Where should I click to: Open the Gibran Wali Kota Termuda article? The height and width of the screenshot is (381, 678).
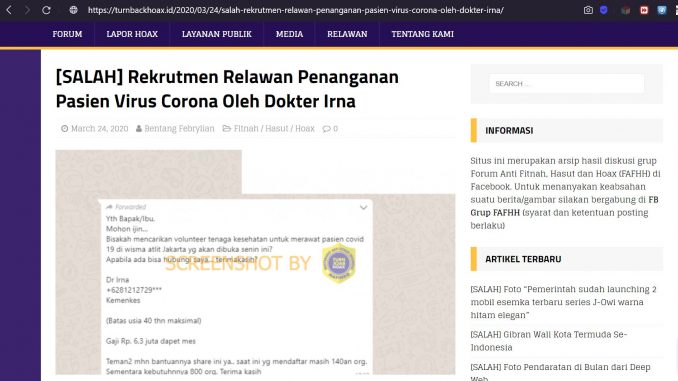click(x=549, y=341)
